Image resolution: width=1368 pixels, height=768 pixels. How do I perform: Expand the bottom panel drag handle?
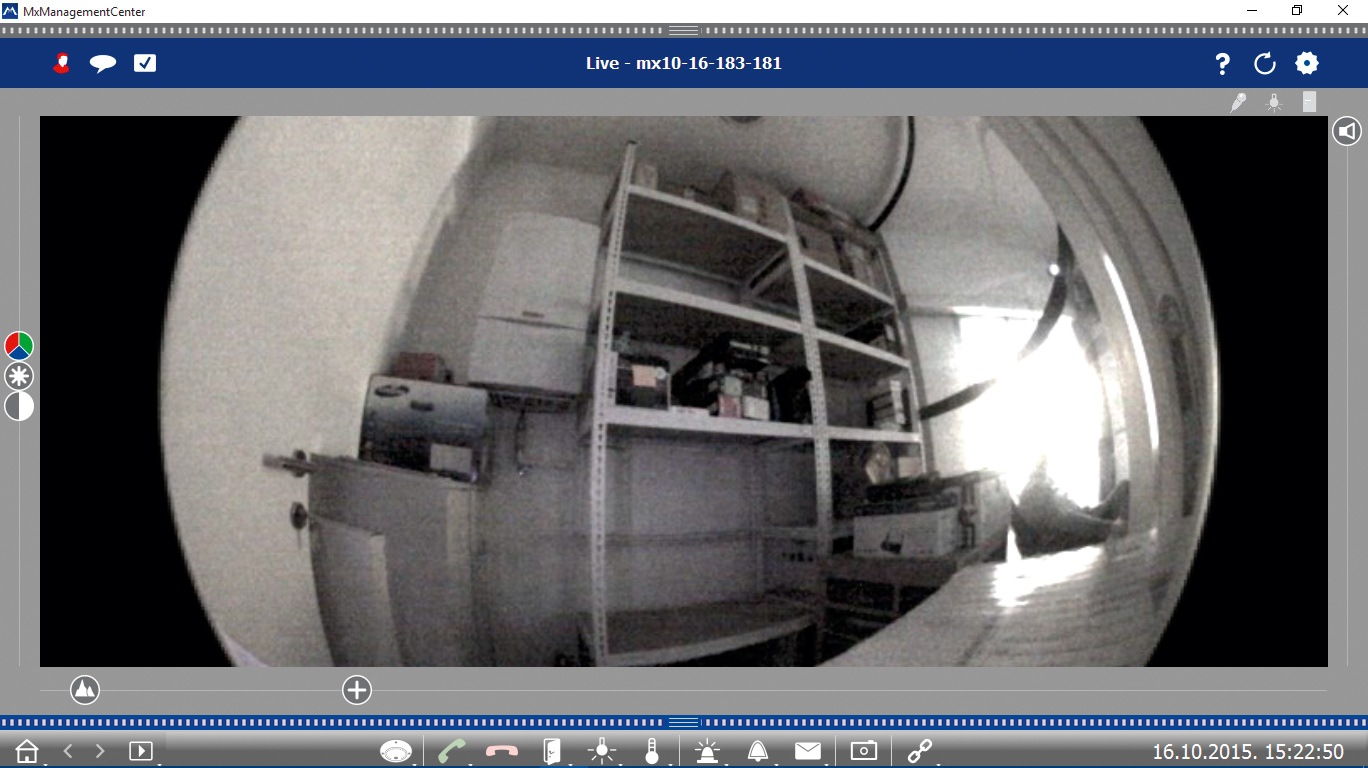pyautogui.click(x=684, y=722)
